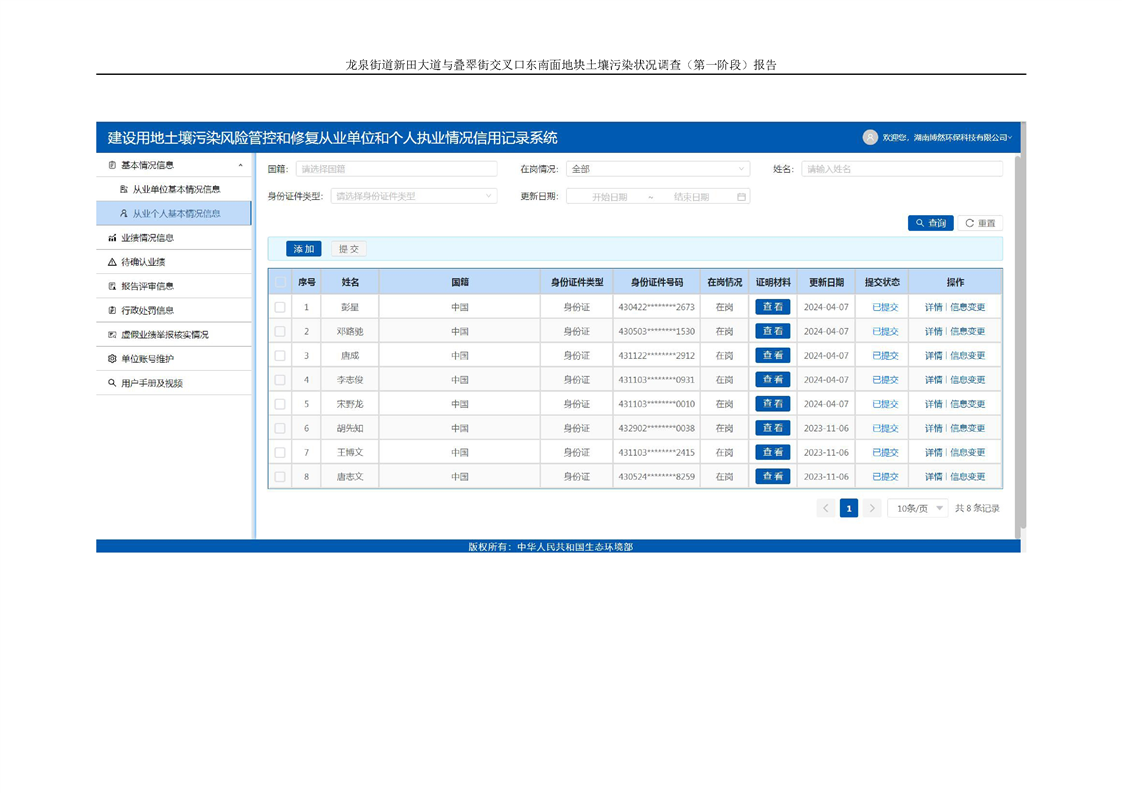Click the calendar icon in 更新日期 field
Viewport: 1122px width, 793px height.
click(741, 197)
